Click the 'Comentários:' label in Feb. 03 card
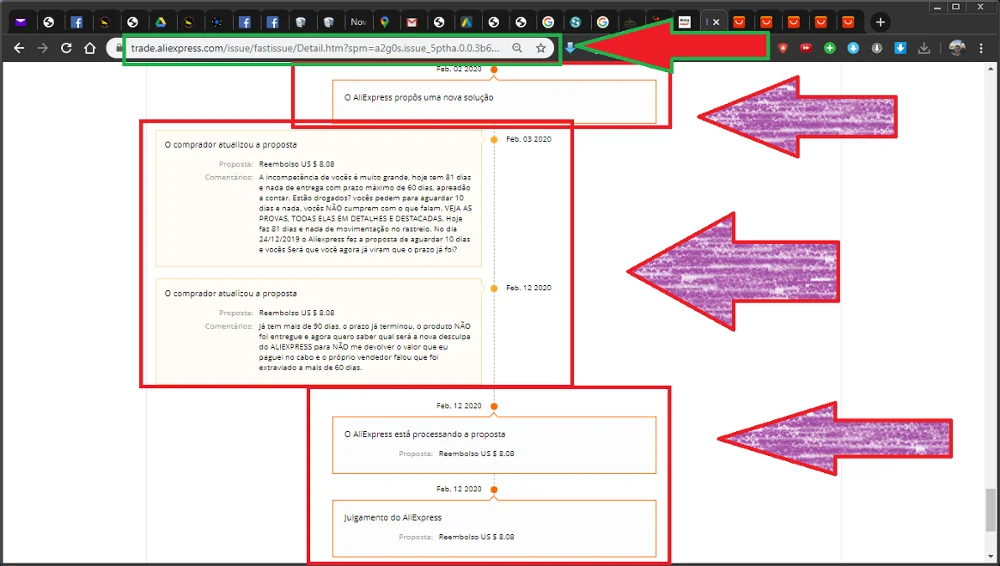 tap(229, 177)
